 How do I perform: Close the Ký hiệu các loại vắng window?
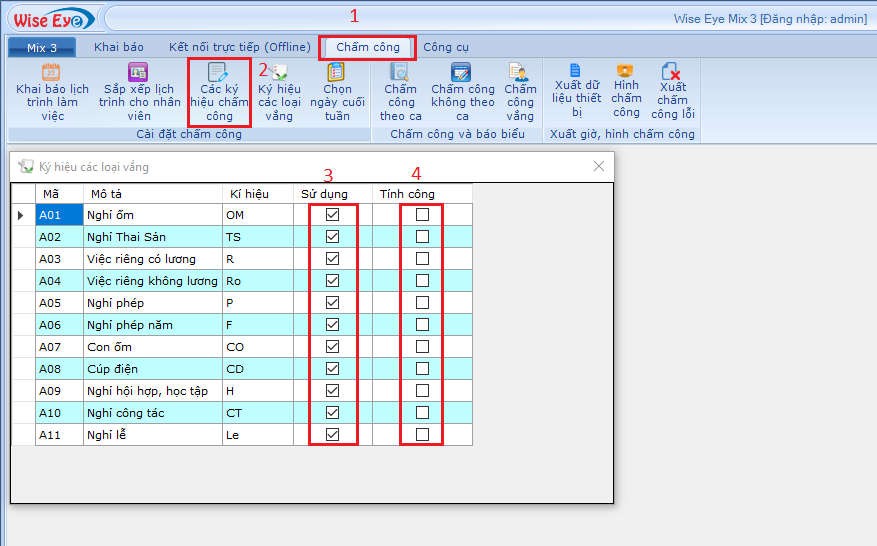599,167
